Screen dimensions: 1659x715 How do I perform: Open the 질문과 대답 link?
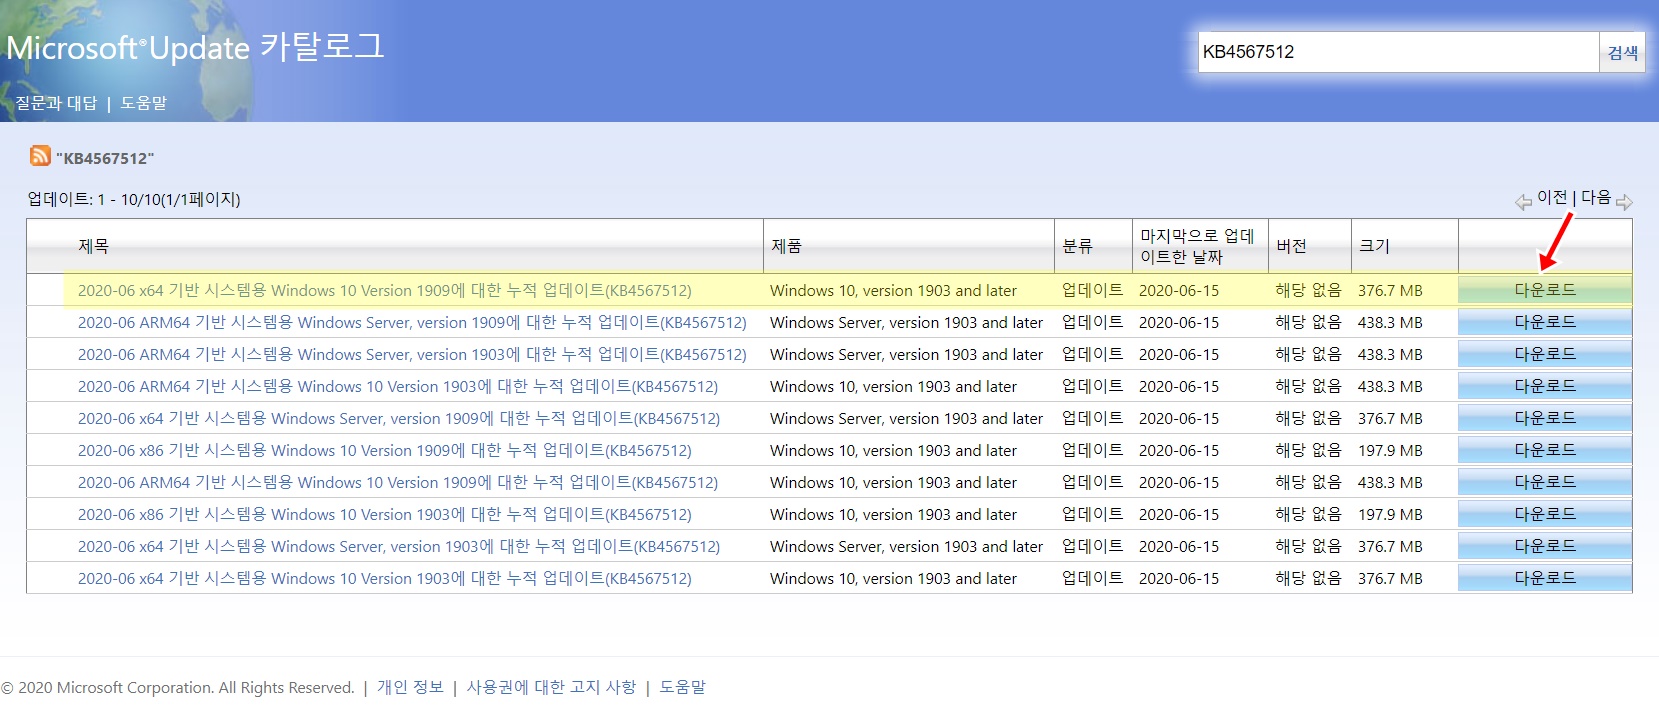point(56,103)
